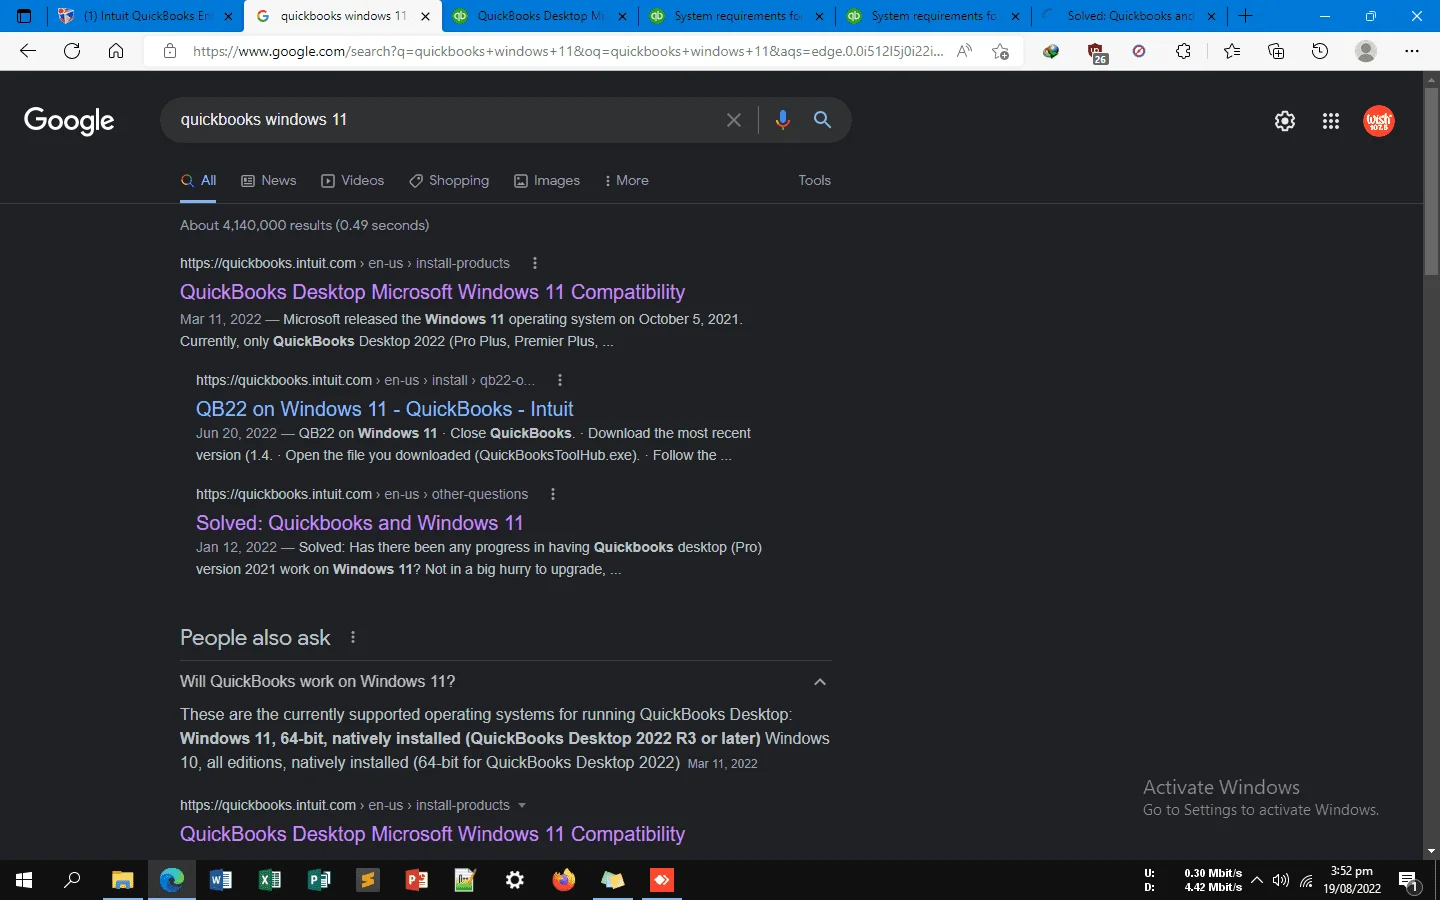Show hidden system tray icons chevron

coord(1257,880)
